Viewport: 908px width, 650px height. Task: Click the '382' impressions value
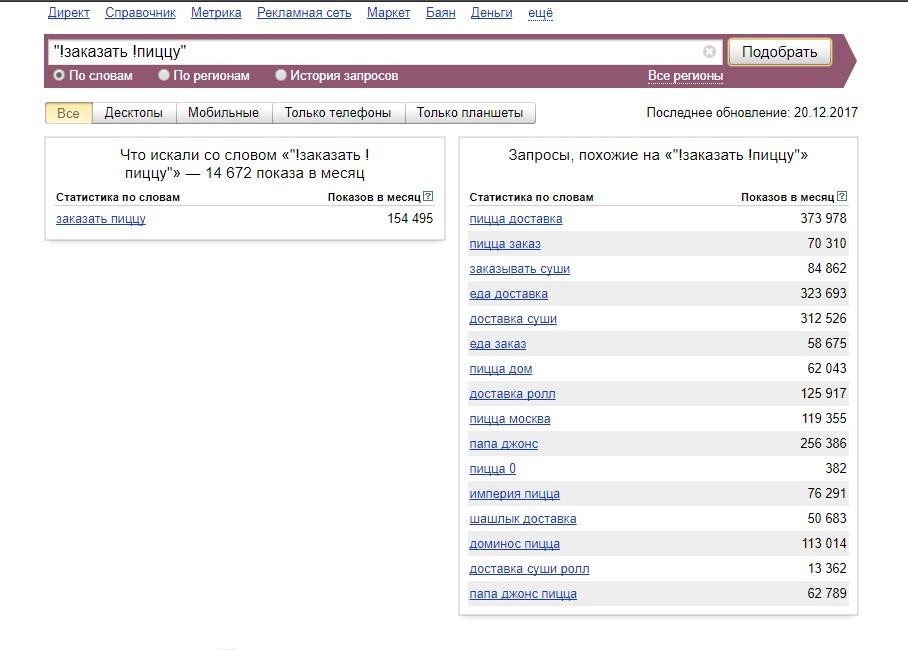(836, 468)
